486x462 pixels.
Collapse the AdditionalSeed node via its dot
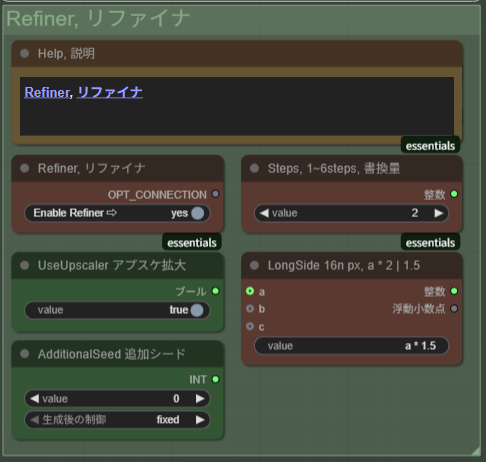(24, 354)
